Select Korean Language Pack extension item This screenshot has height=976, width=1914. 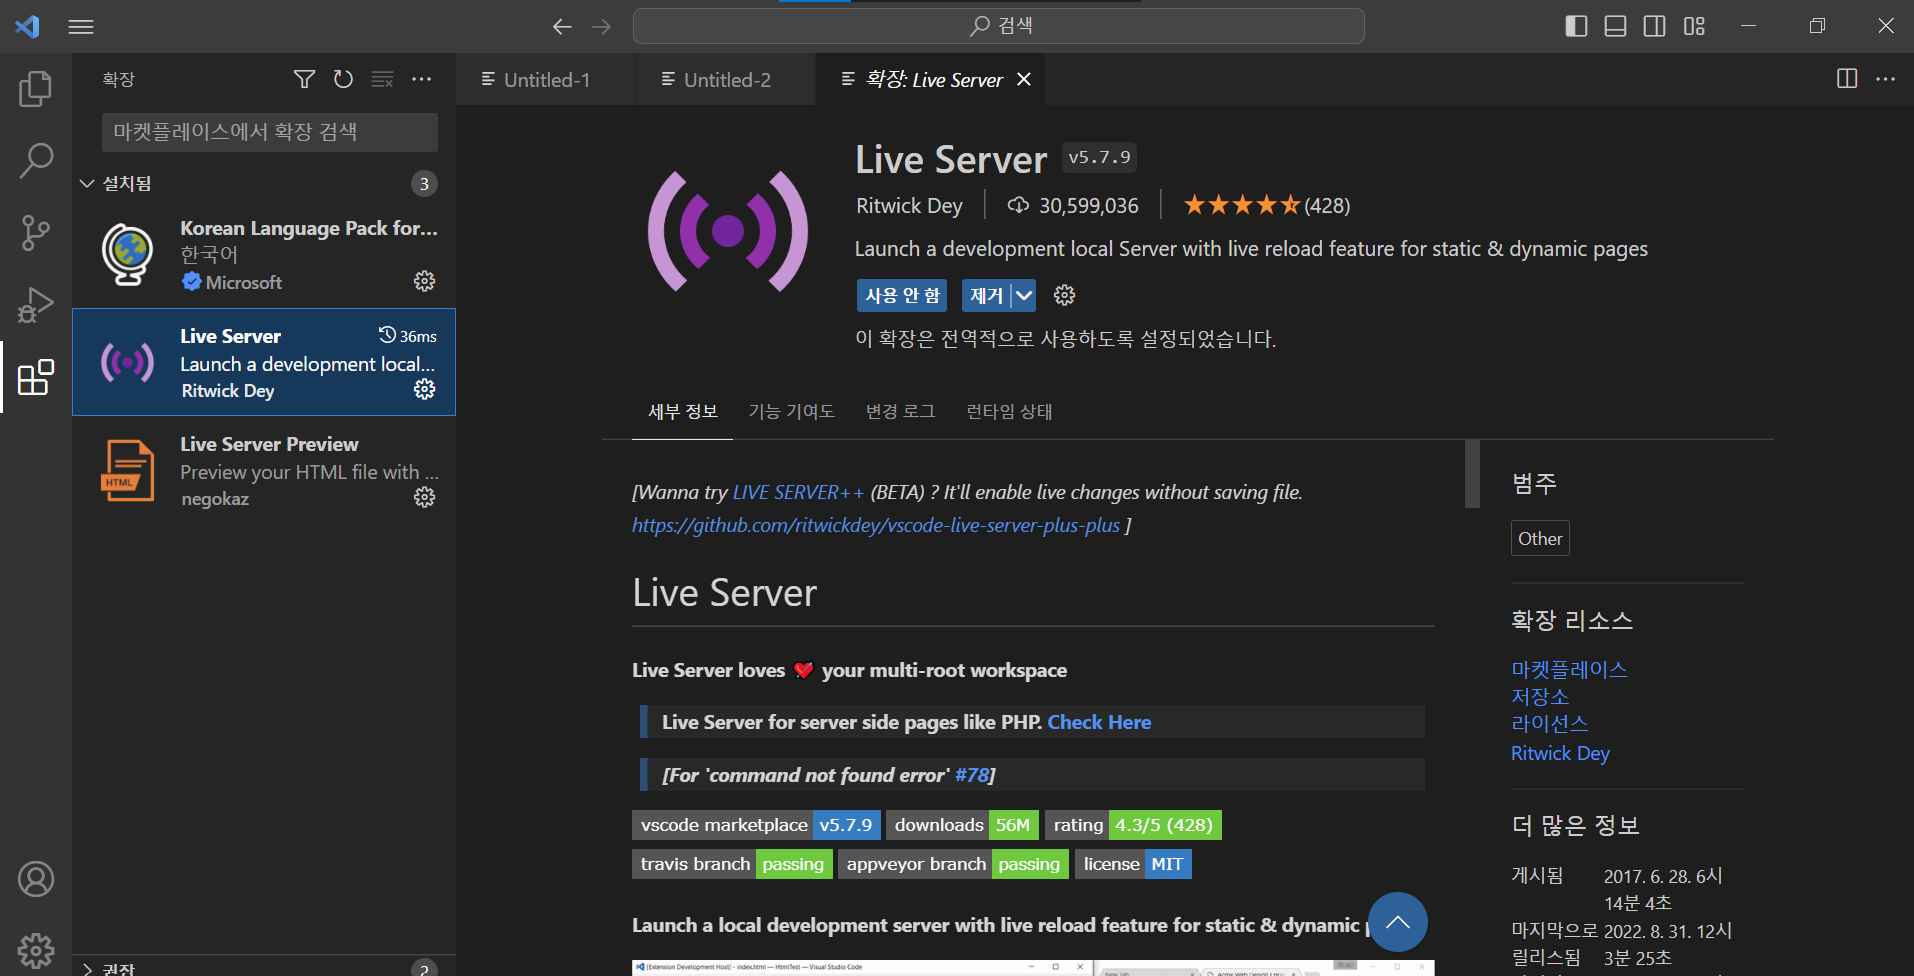pyautogui.click(x=264, y=254)
